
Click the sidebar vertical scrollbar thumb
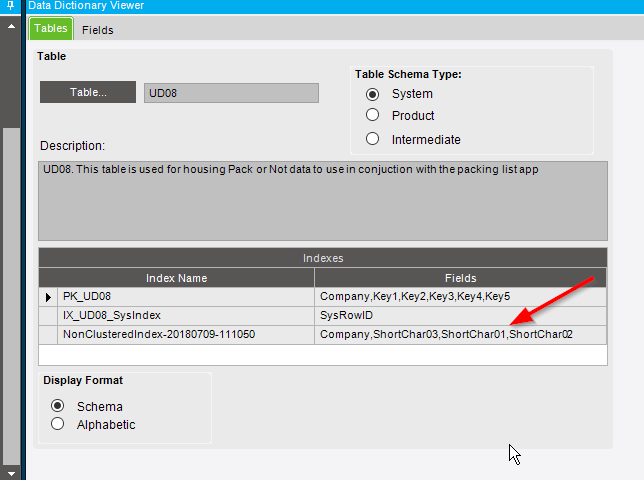tap(11, 297)
